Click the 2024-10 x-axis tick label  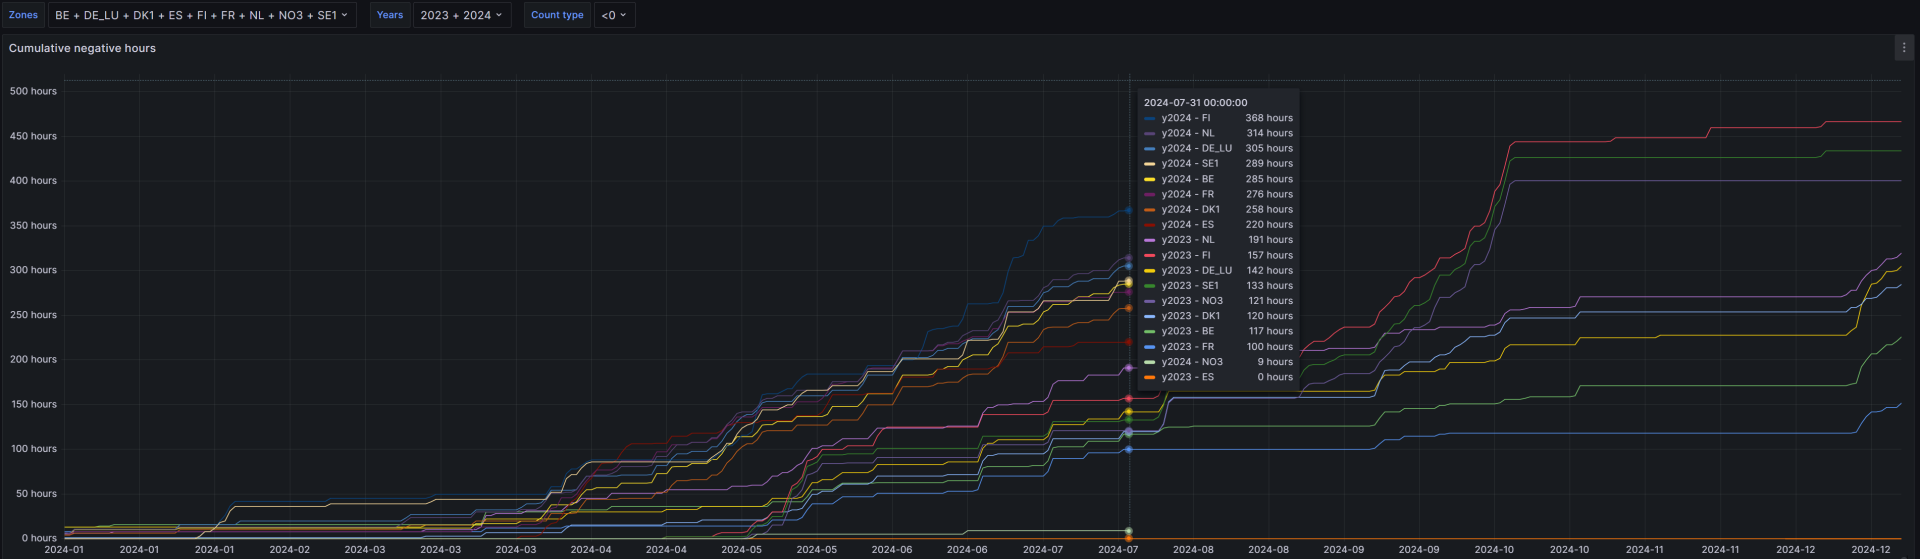(x=1494, y=549)
